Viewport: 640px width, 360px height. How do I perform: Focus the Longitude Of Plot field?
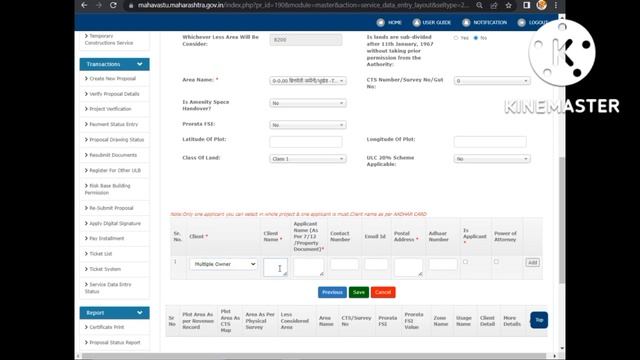click(x=490, y=142)
